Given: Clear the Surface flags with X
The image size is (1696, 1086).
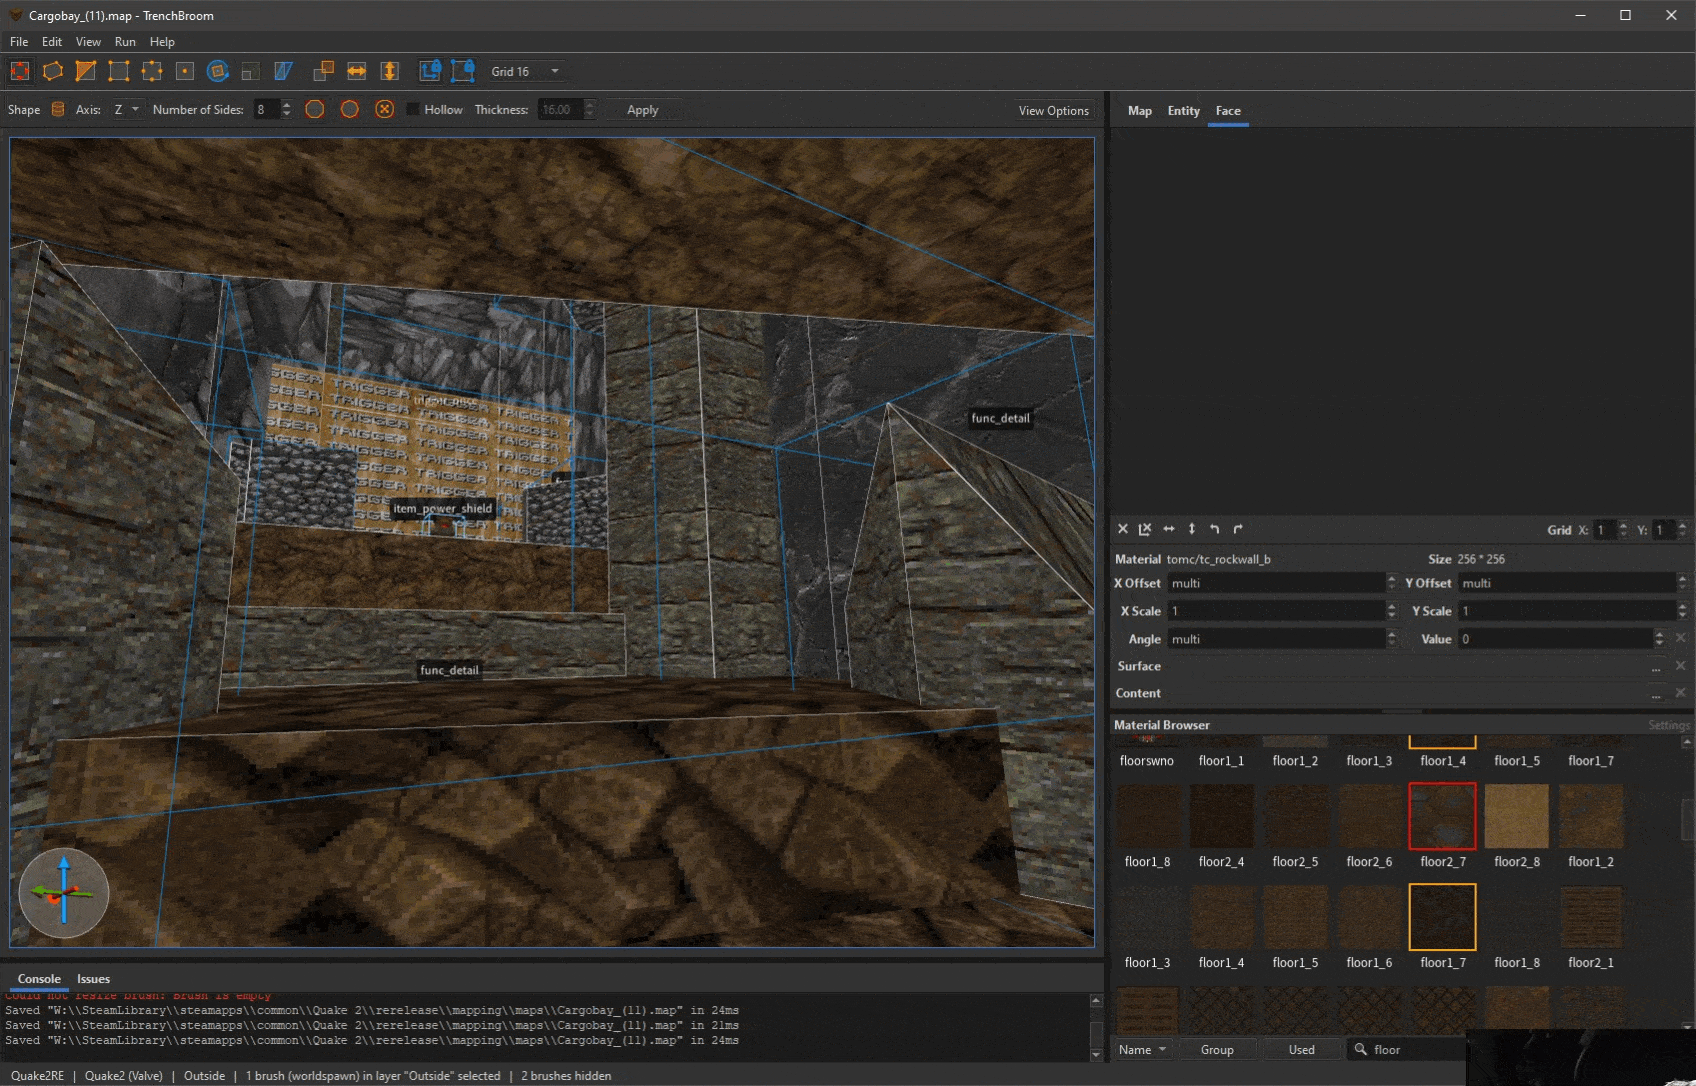Looking at the screenshot, I should tap(1681, 666).
